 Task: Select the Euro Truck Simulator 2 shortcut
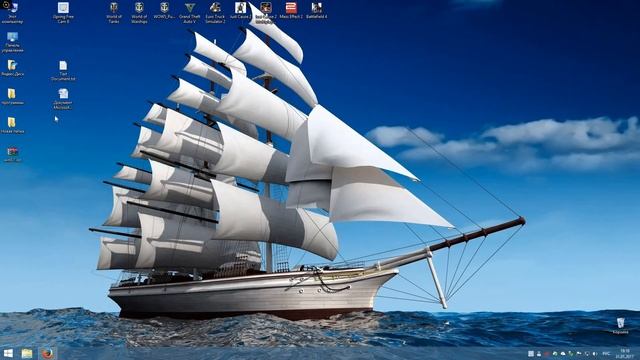[x=215, y=12]
